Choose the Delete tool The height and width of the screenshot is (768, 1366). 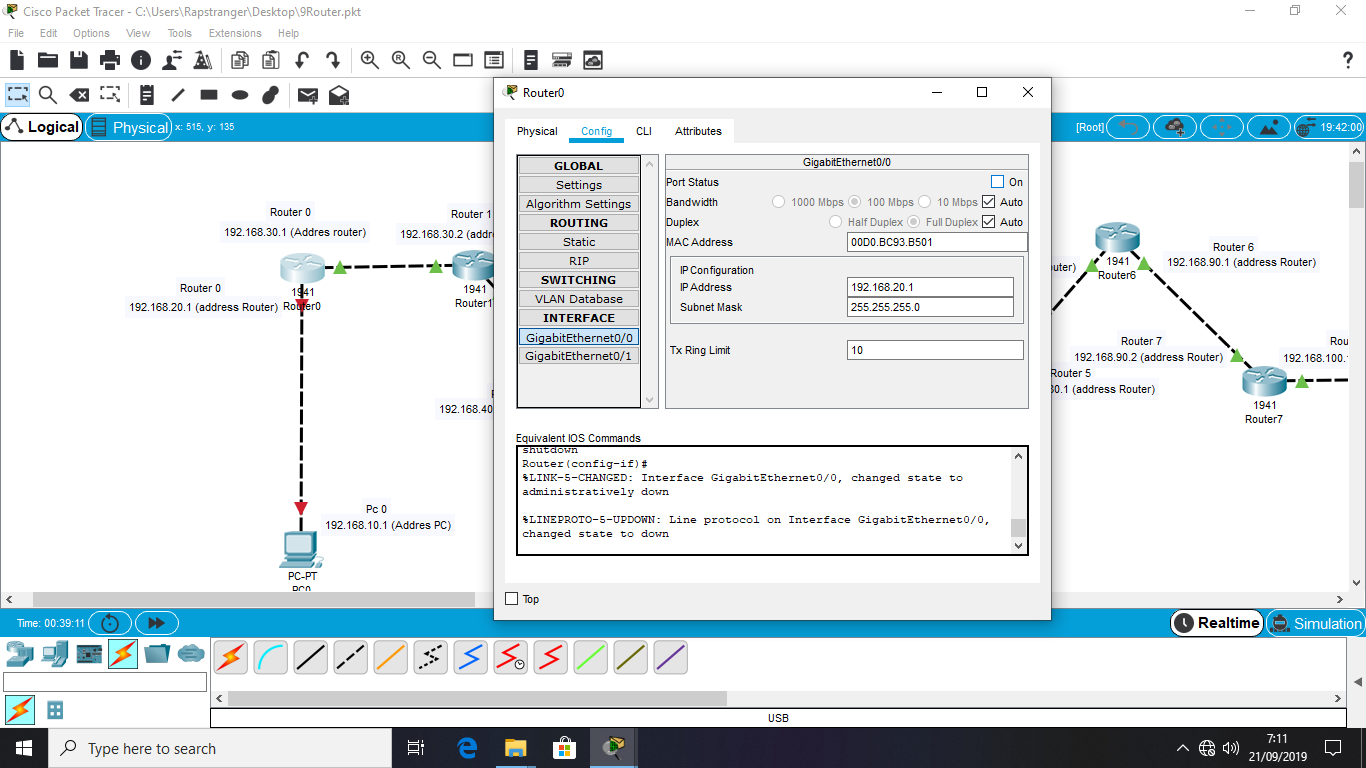point(79,95)
